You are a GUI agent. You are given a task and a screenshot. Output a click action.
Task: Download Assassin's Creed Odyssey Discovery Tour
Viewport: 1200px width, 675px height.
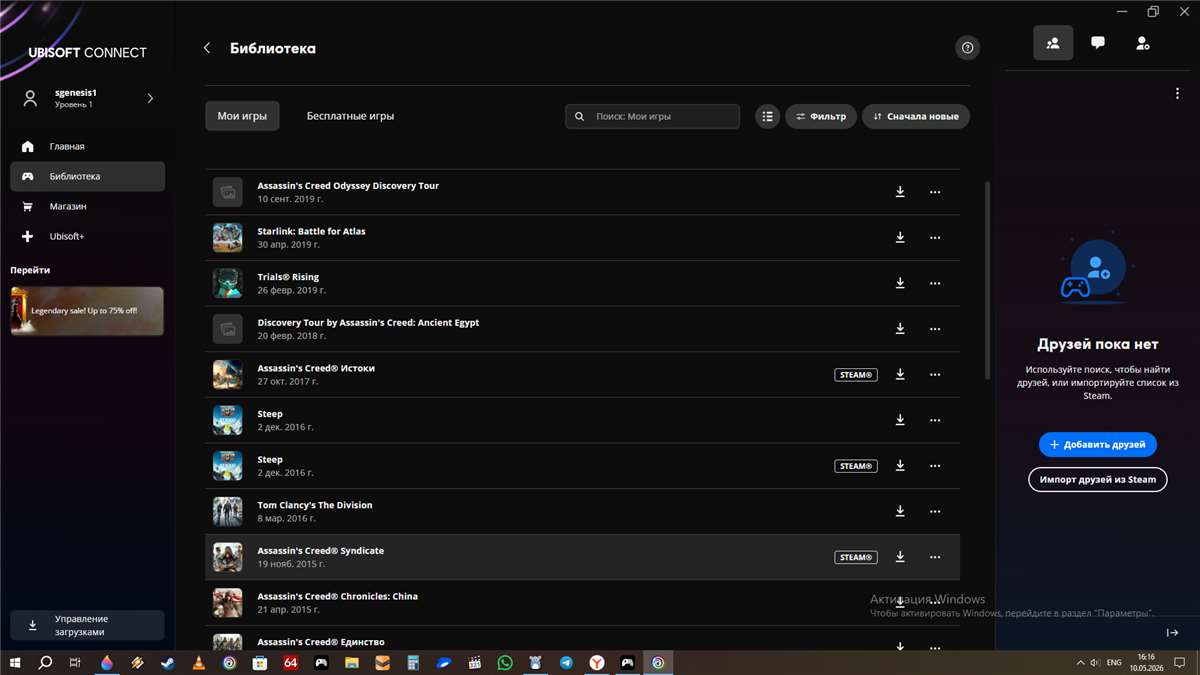(900, 192)
